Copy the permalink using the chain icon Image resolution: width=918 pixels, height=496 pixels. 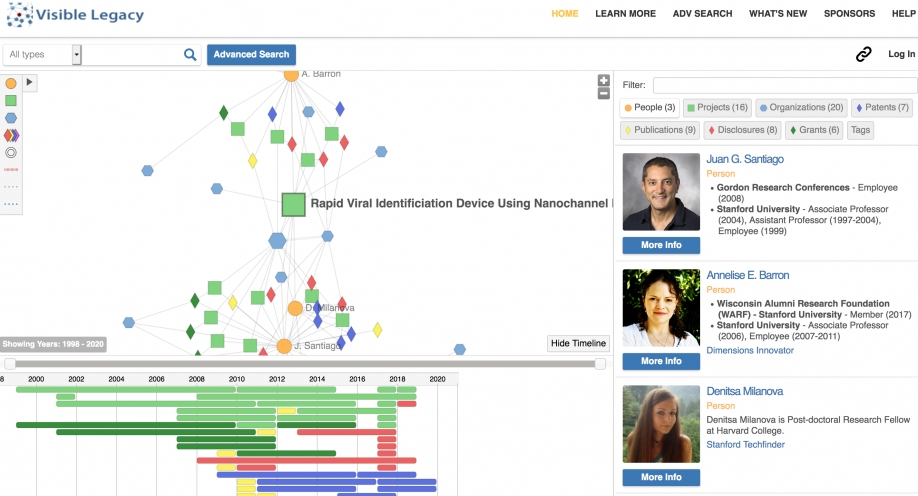pos(863,55)
